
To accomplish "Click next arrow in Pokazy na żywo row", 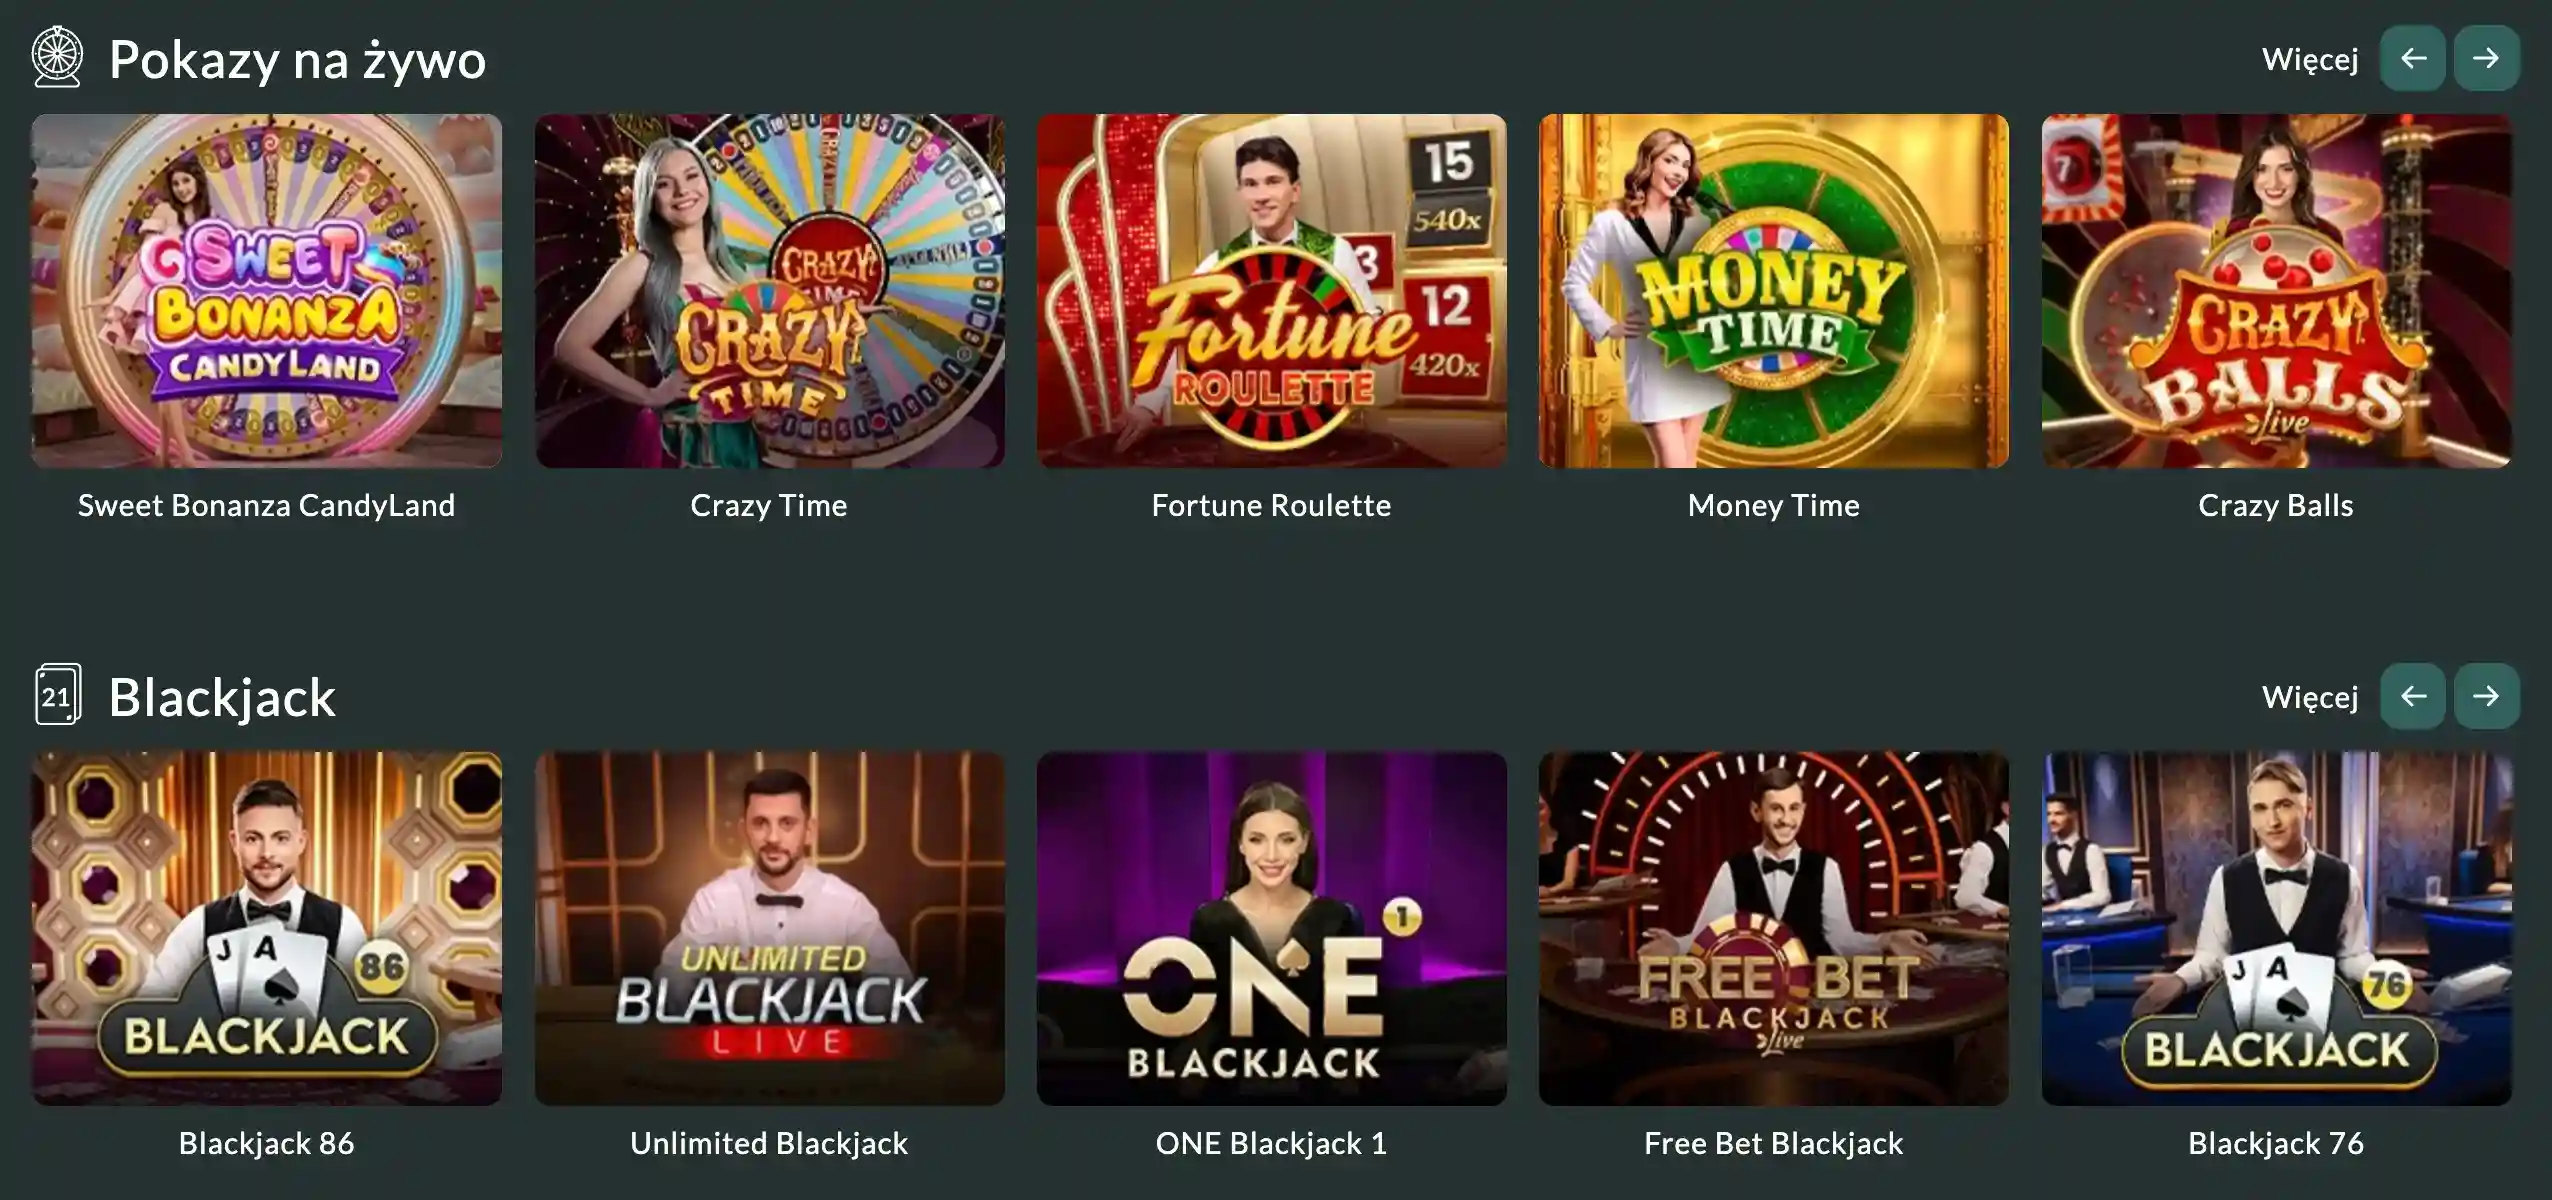I will click(x=2486, y=58).
